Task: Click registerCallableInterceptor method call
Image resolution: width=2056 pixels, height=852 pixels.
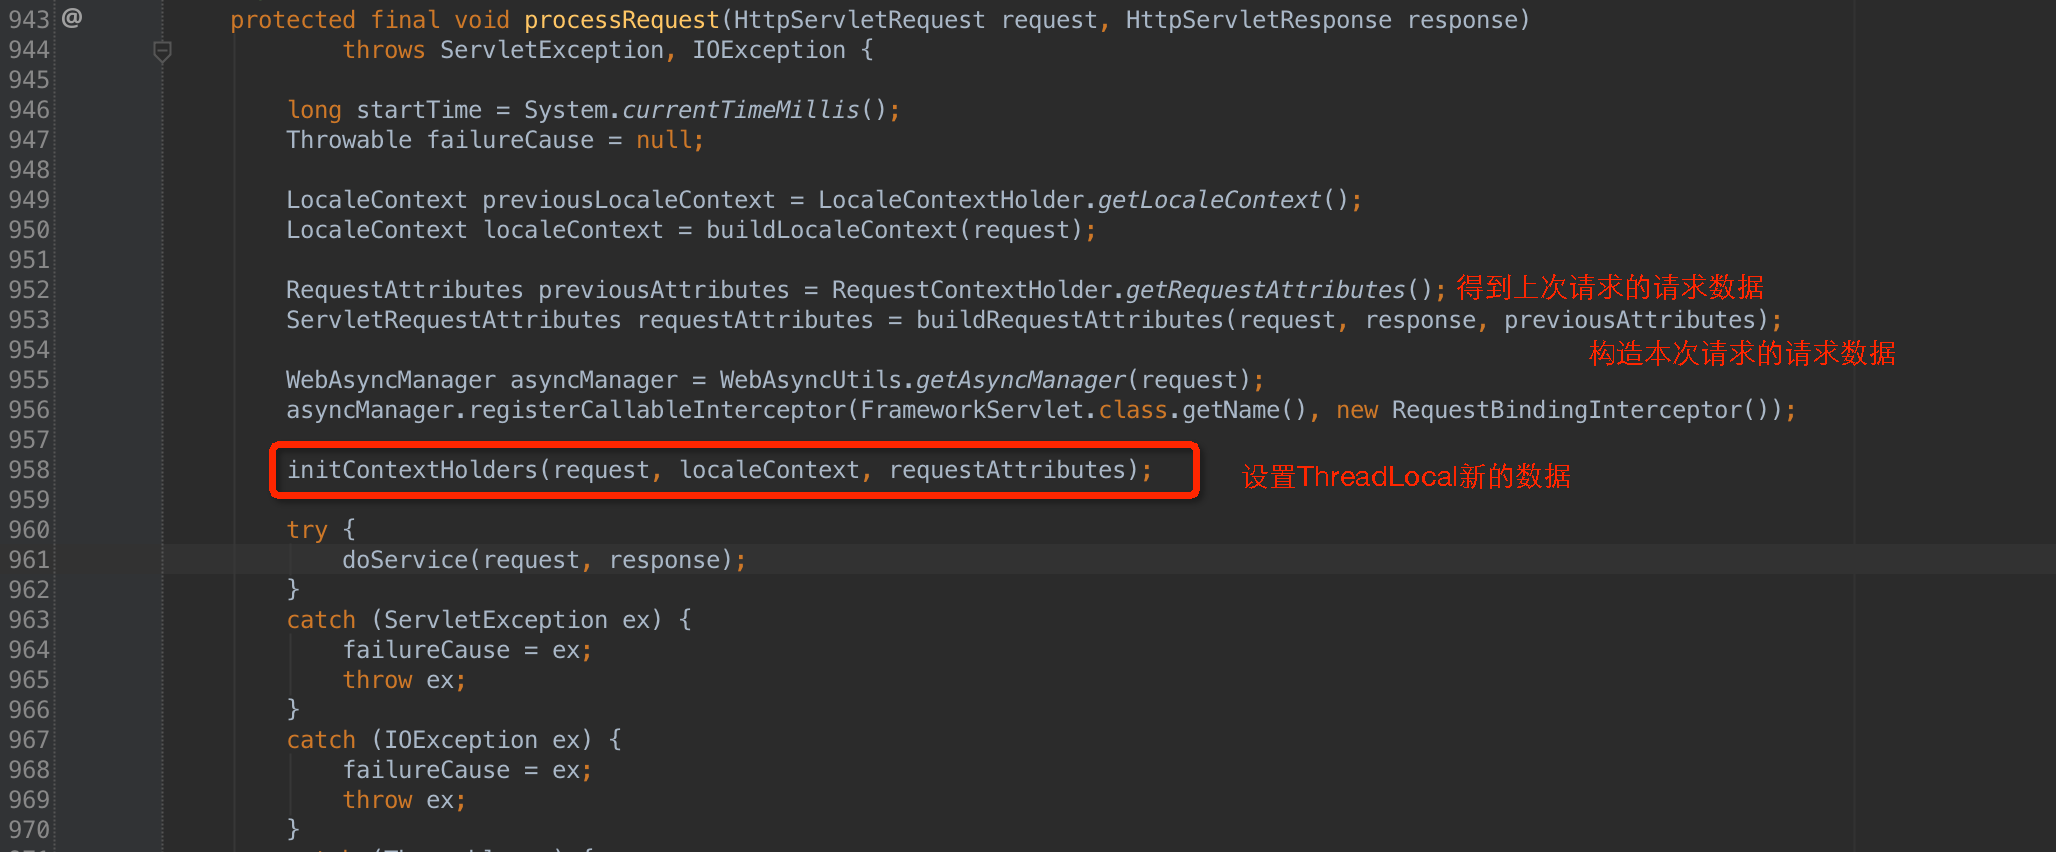Action: (657, 410)
